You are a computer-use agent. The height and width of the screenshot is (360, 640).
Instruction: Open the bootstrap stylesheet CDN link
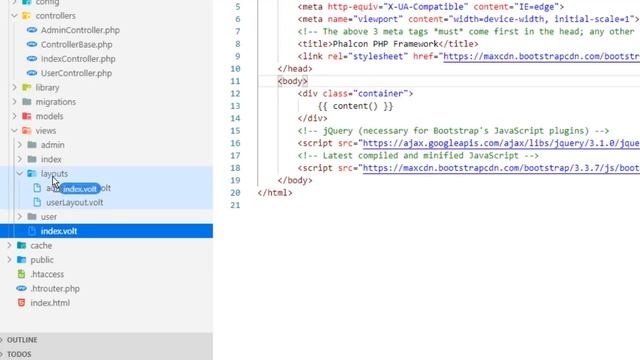click(541, 56)
